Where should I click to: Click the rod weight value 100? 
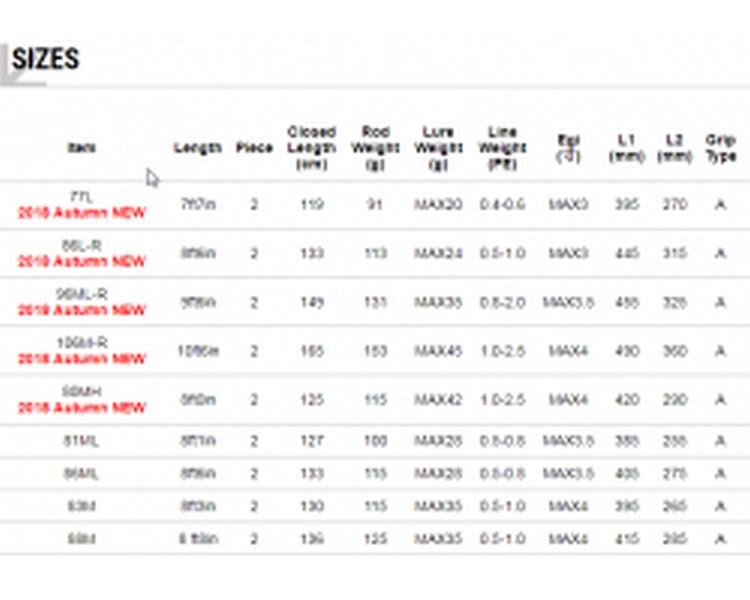pyautogui.click(x=375, y=441)
